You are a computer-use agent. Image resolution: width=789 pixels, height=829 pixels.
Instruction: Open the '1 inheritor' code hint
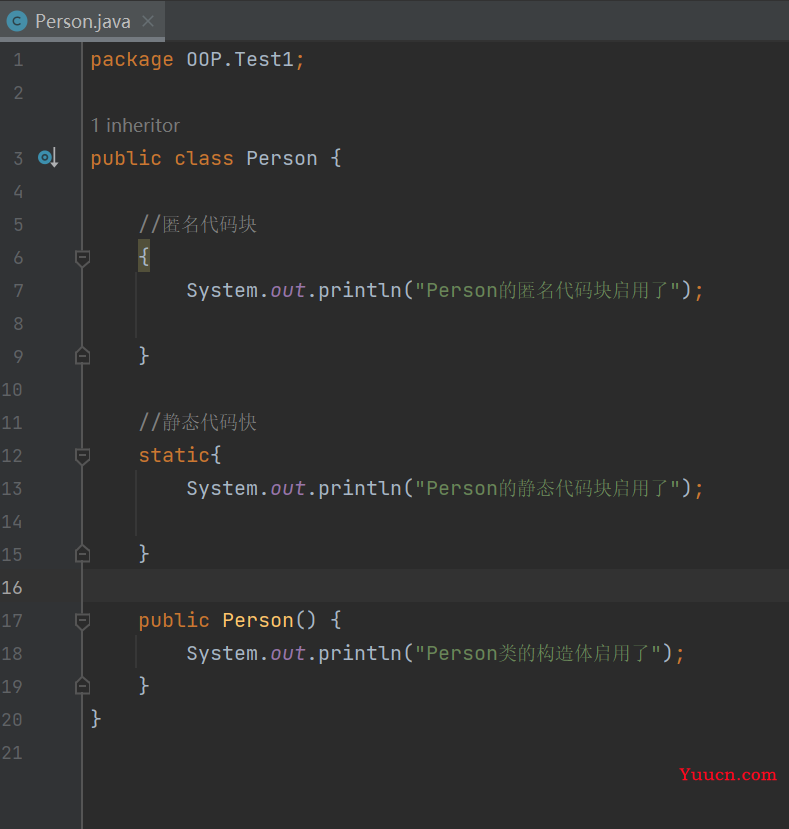[135, 125]
